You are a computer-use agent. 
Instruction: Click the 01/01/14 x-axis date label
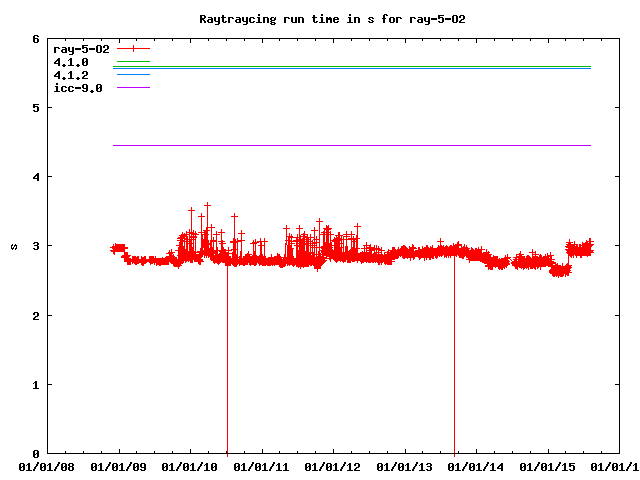(477, 466)
